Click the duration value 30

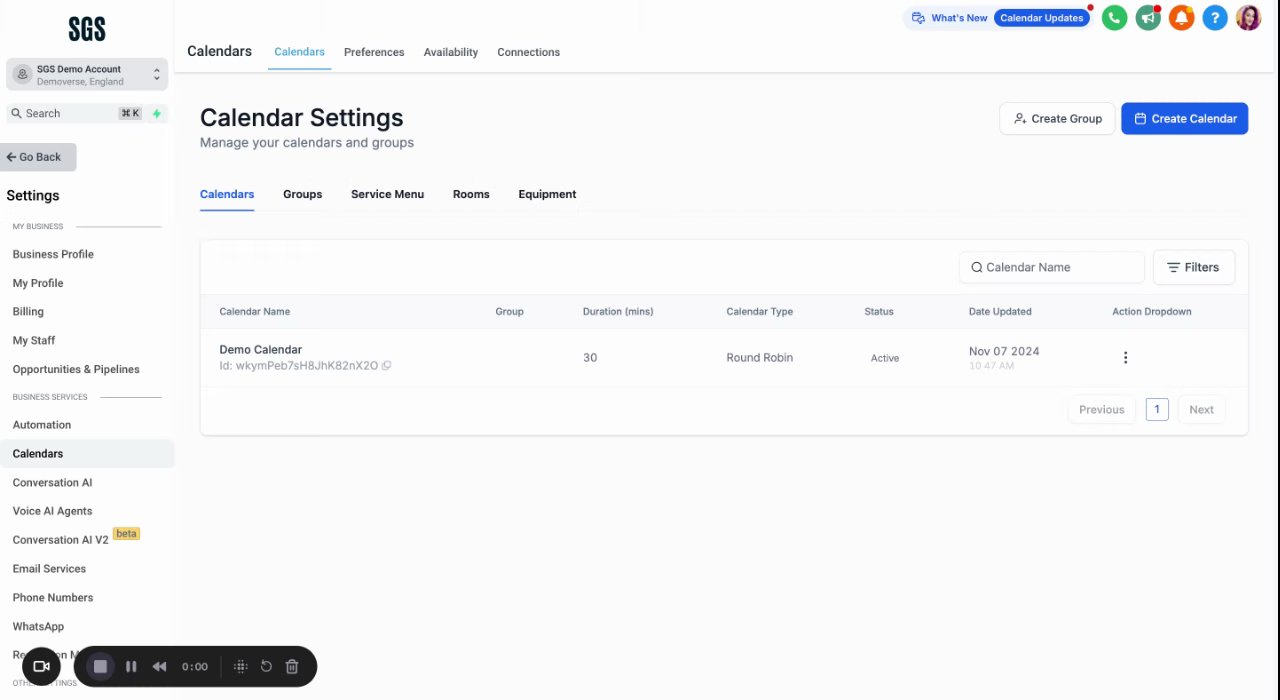[590, 358]
